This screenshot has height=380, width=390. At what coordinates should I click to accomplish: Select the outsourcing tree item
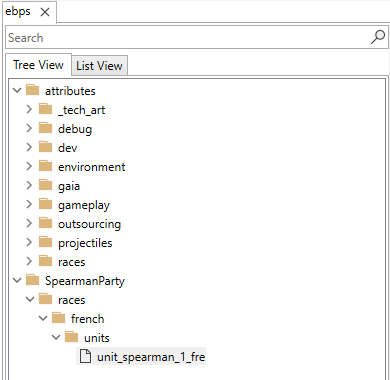pyautogui.click(x=89, y=224)
